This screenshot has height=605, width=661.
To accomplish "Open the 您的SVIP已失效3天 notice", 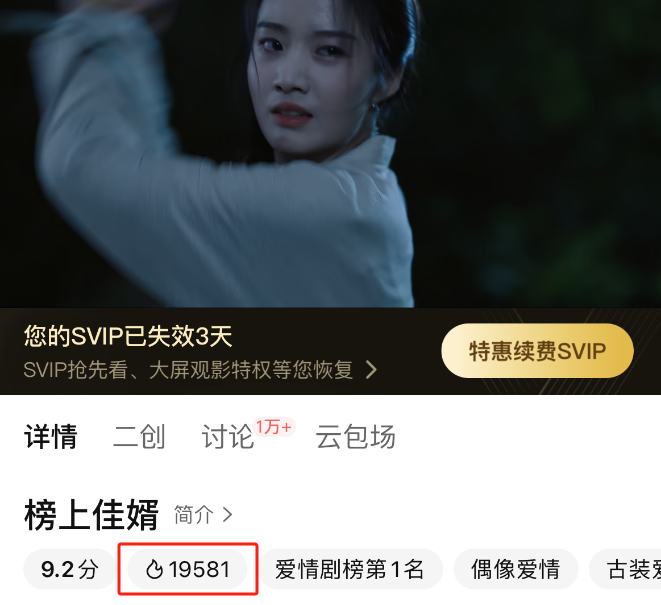I will coord(128,336).
